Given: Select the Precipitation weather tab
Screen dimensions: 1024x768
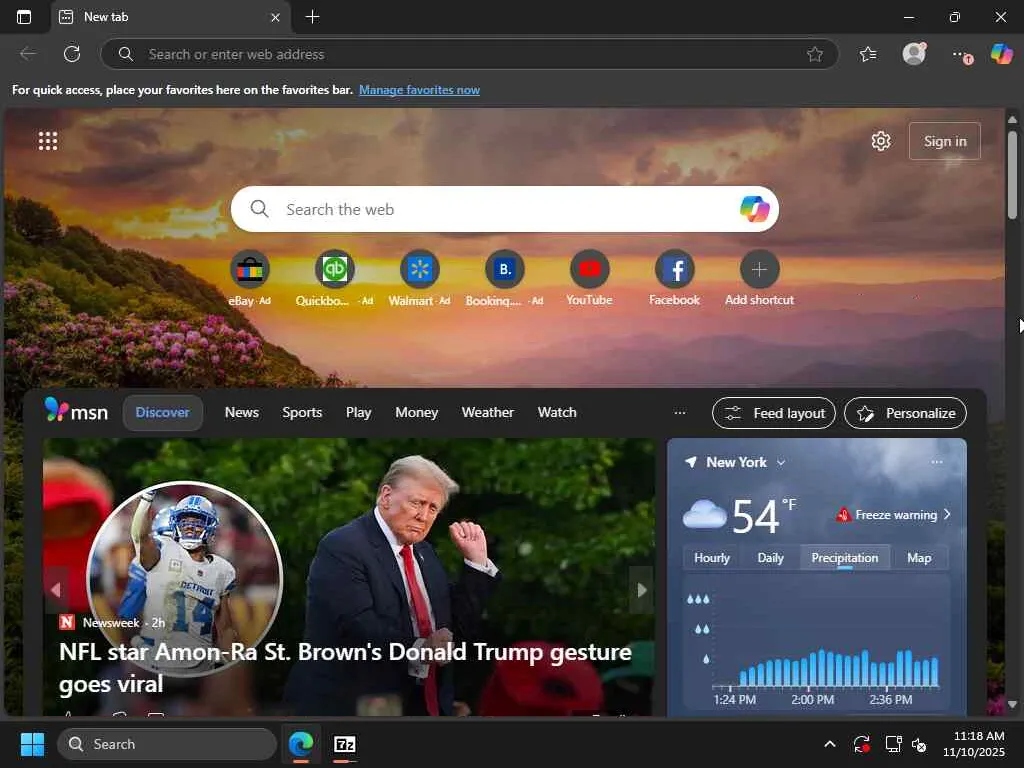Looking at the screenshot, I should pos(844,558).
